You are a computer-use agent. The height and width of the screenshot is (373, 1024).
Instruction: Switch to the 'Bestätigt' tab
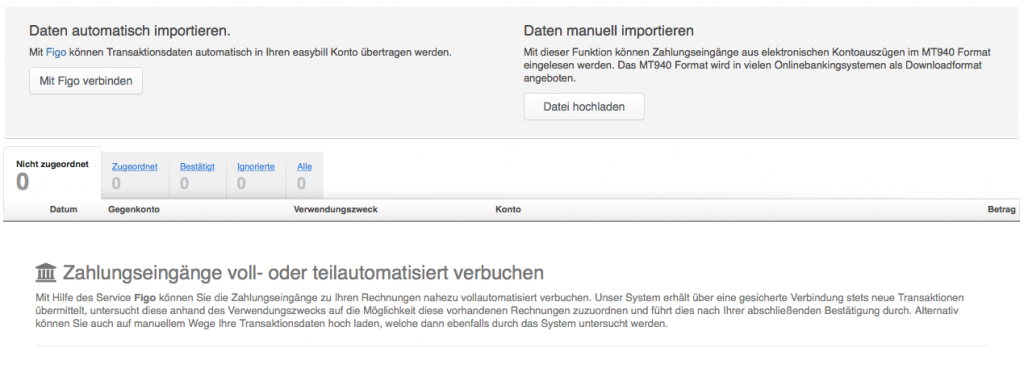197,176
